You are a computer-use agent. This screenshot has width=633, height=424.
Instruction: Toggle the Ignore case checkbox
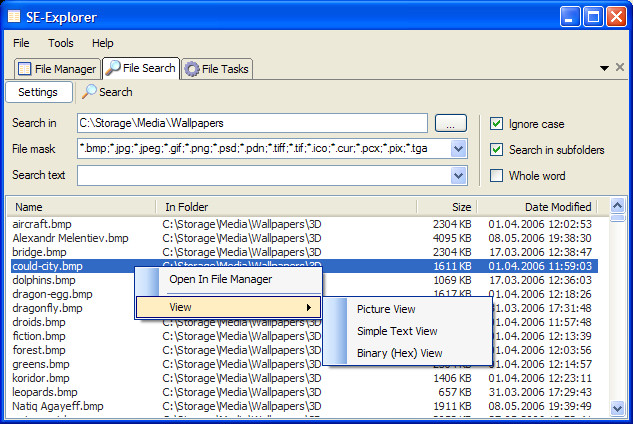coord(496,124)
